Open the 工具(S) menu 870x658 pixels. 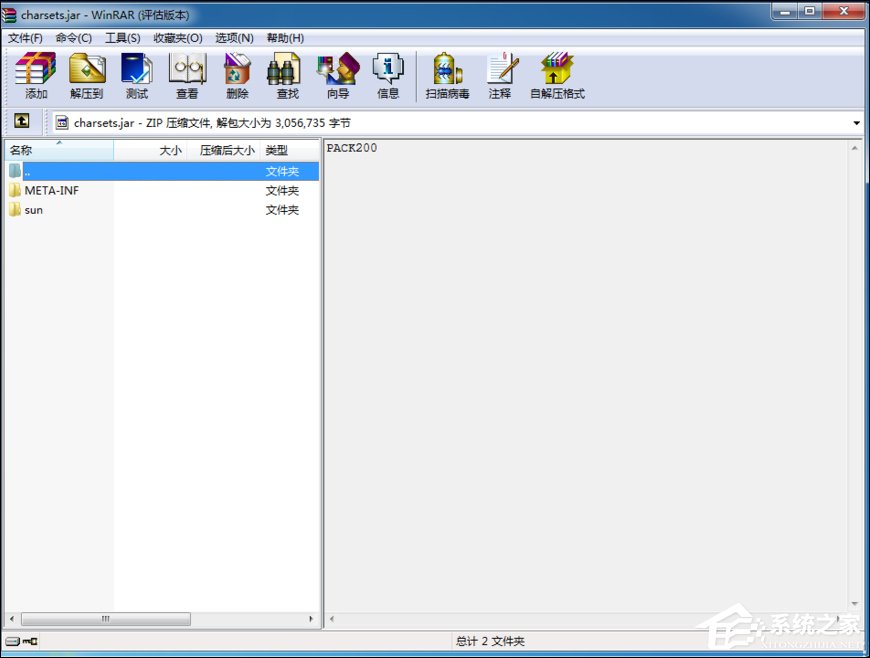(x=118, y=37)
